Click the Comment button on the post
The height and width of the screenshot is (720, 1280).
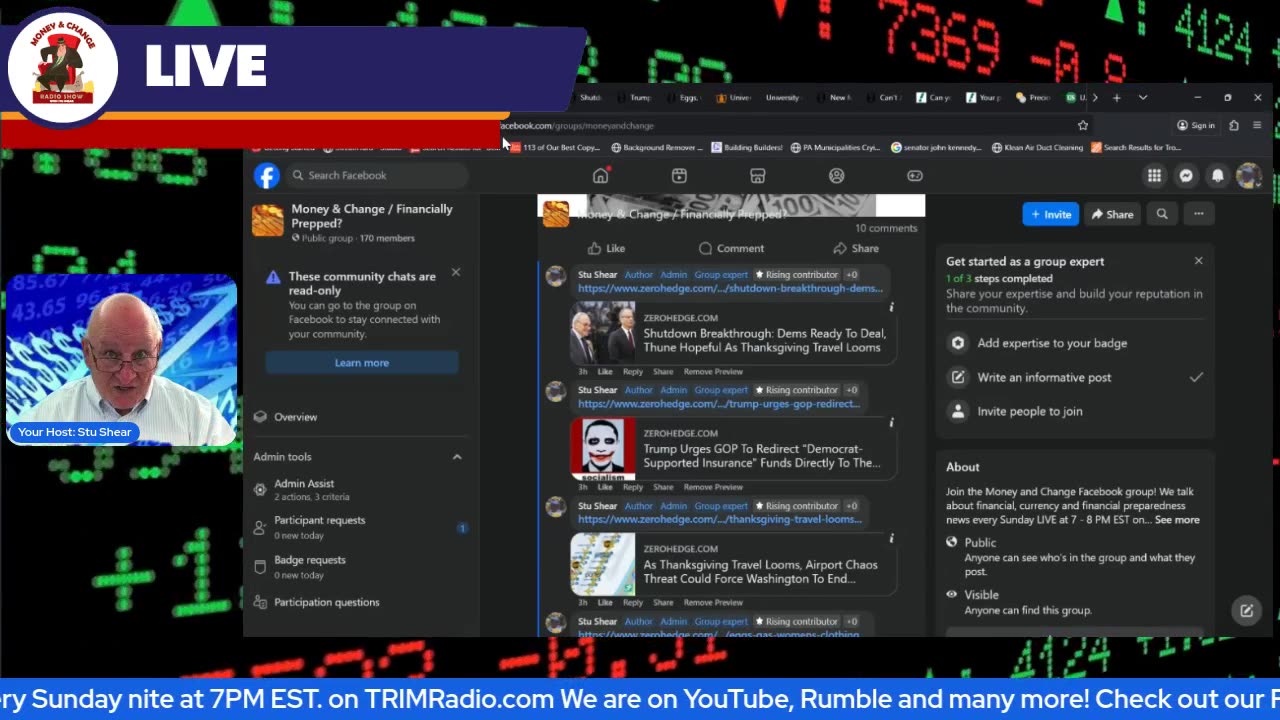coord(731,249)
